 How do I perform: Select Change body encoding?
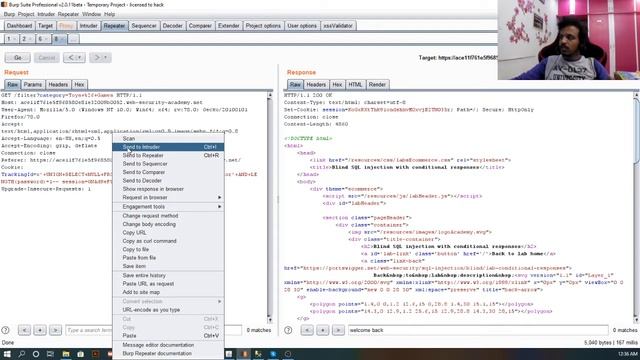click(x=168, y=224)
